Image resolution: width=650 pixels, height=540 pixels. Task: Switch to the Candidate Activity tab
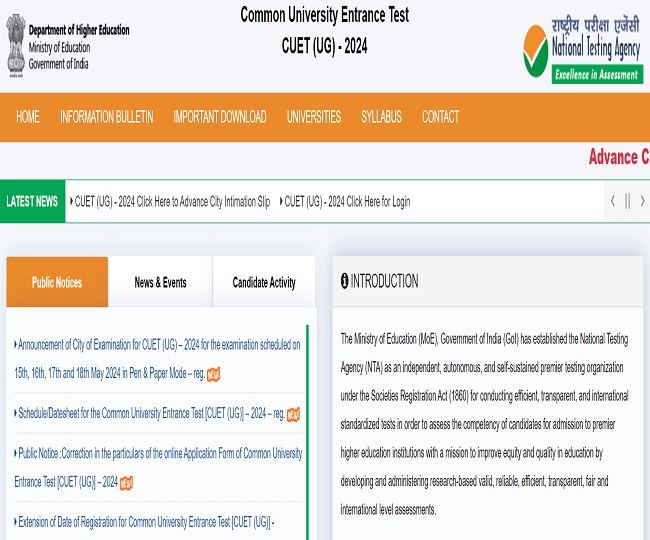click(x=264, y=283)
